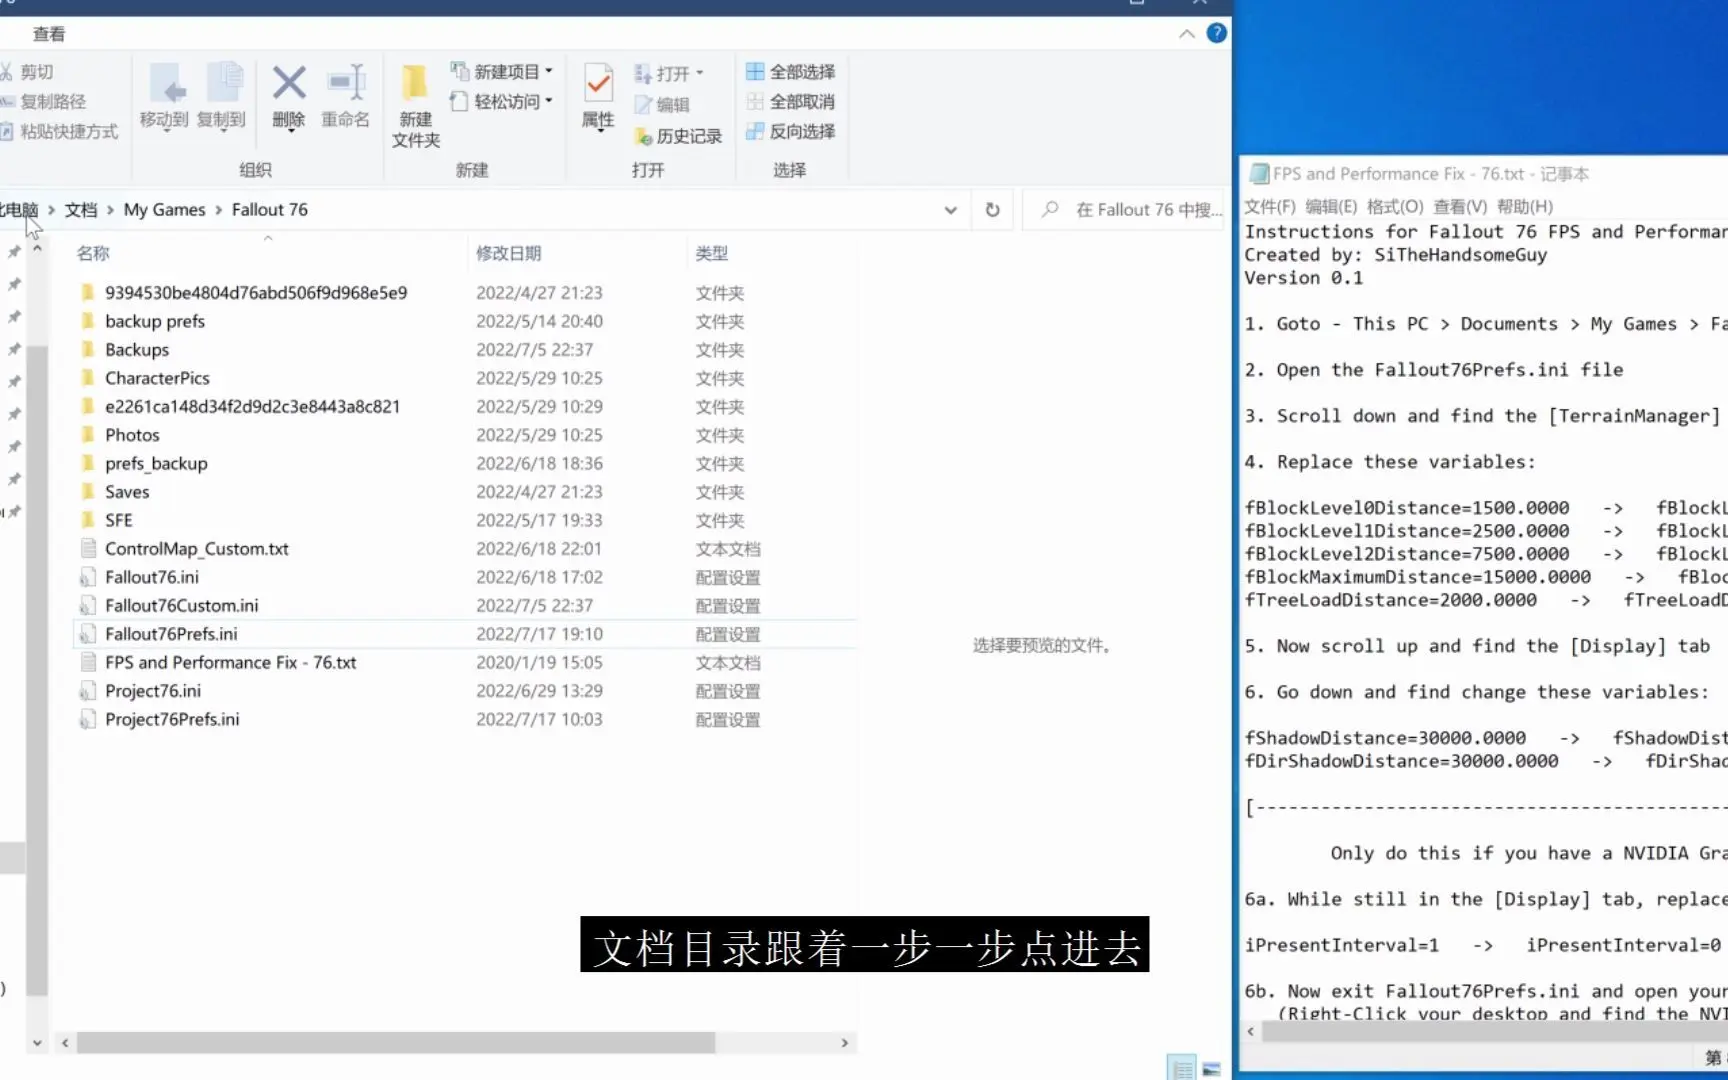Image resolution: width=1728 pixels, height=1080 pixels.
Task: Select folder e2261ca148d34f2d9d2c3e8443a8c821
Action: [252, 406]
